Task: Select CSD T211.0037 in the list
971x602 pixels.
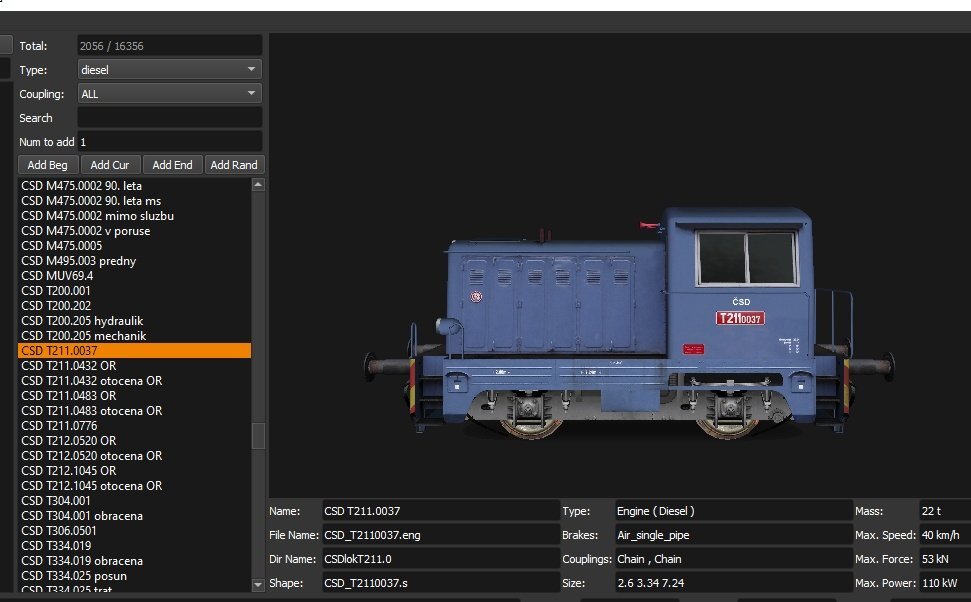Action: click(134, 351)
